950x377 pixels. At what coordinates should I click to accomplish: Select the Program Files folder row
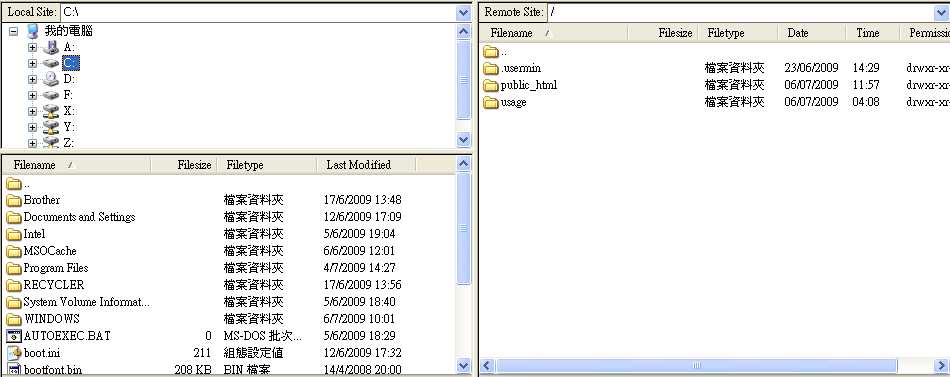[229, 268]
